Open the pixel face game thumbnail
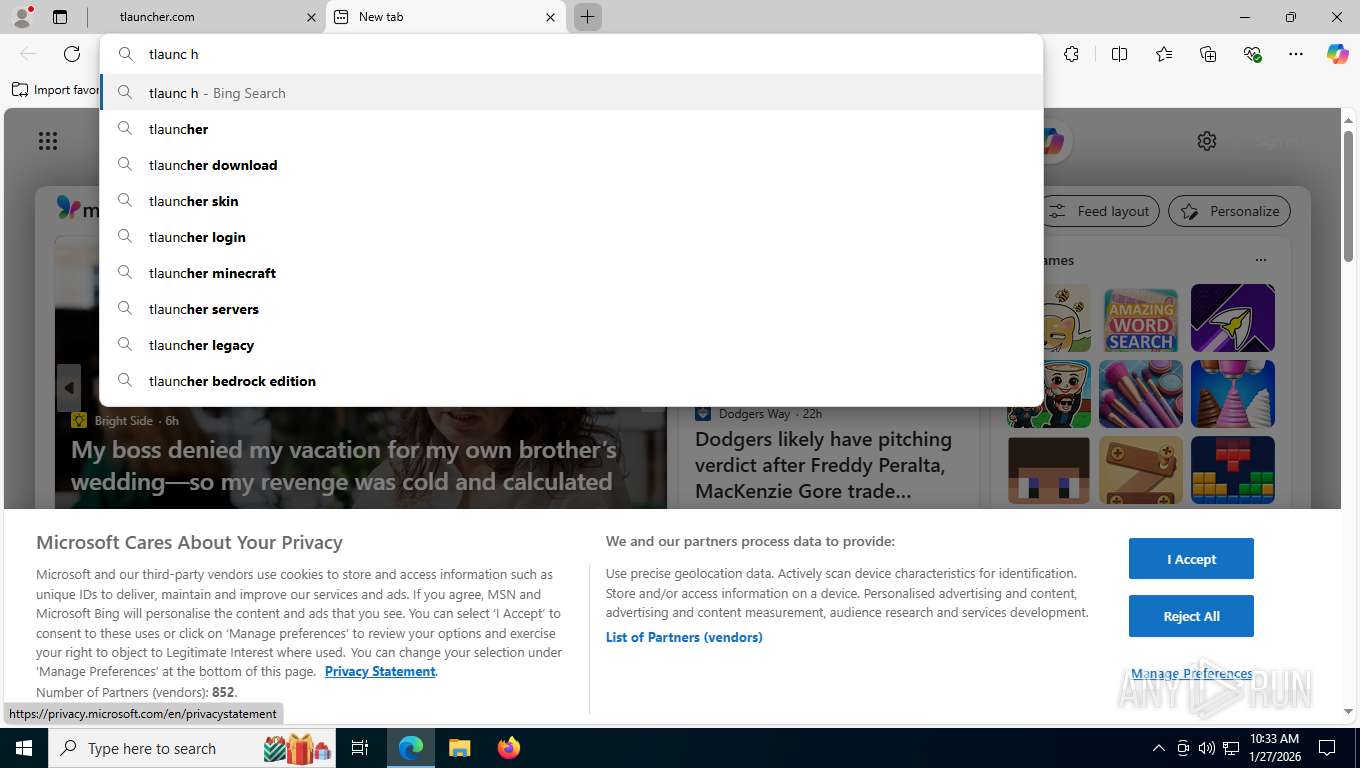This screenshot has width=1360, height=768. 1049,470
